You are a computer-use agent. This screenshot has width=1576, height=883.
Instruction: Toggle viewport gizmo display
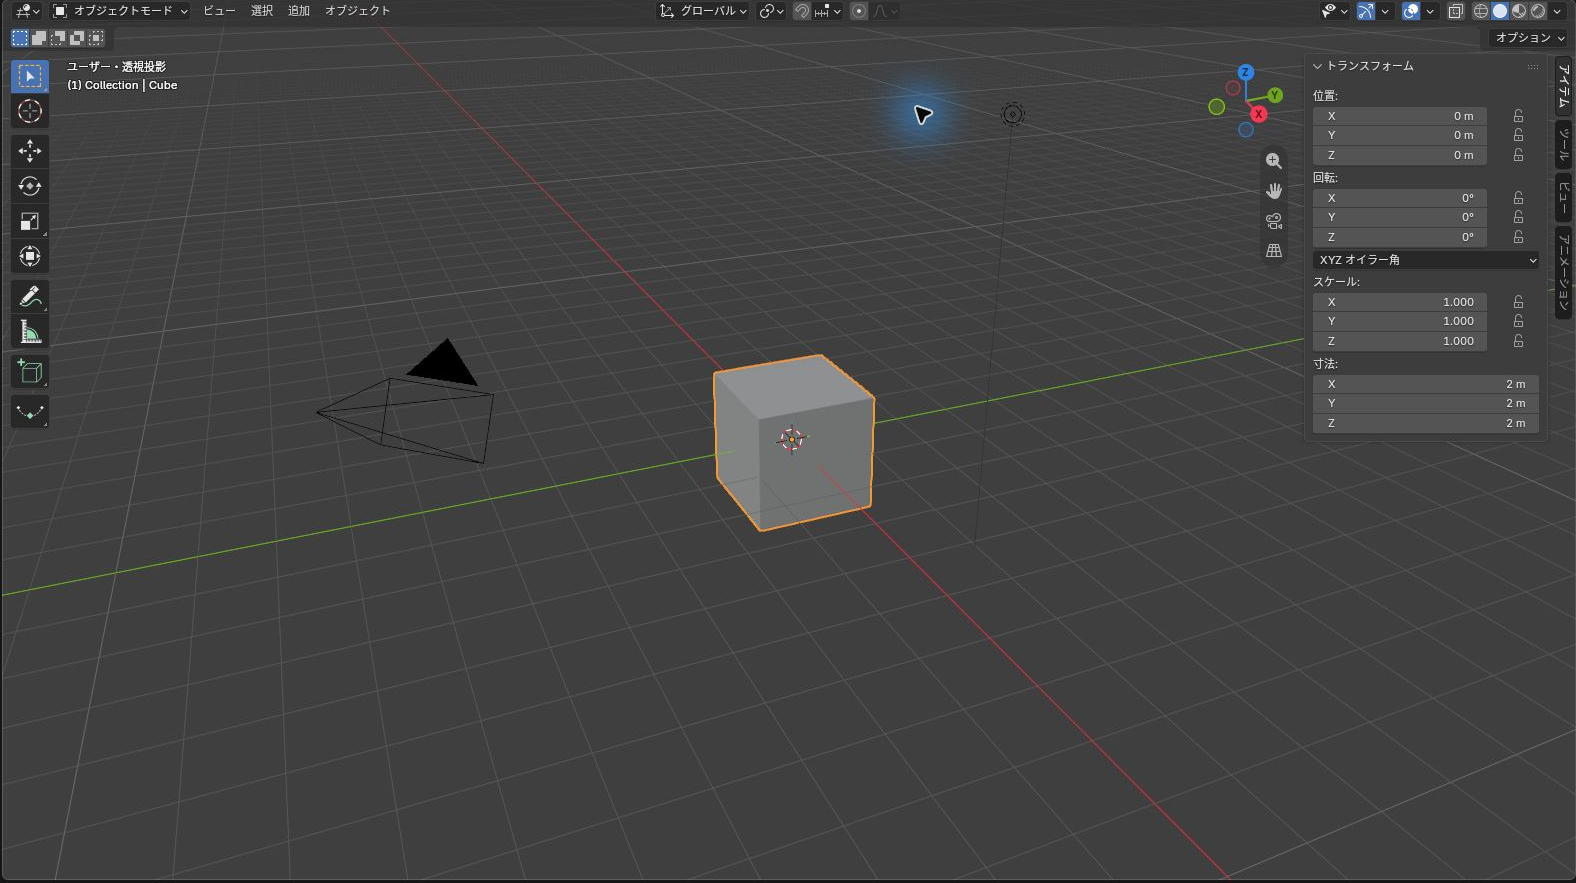[1364, 11]
